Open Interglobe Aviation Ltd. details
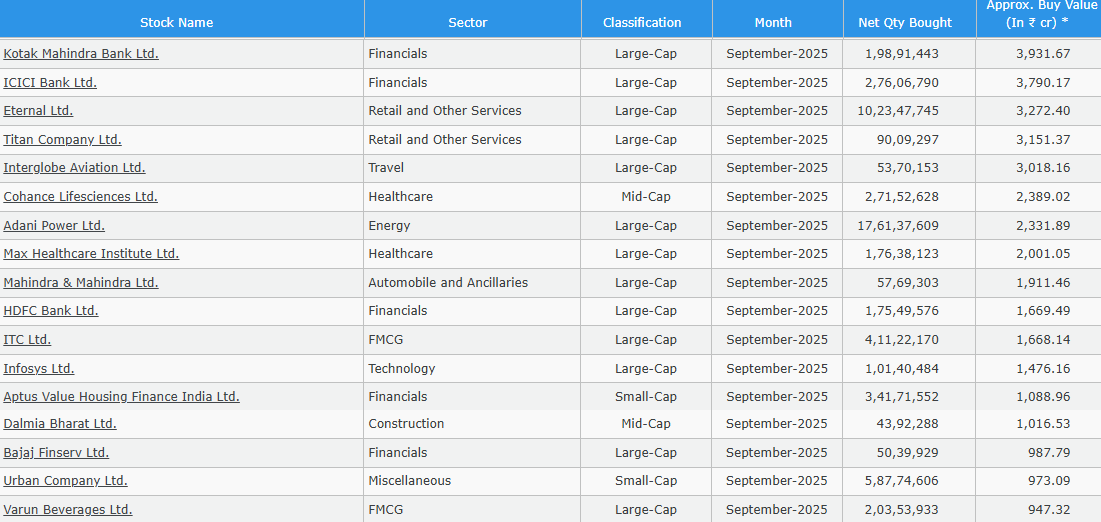 (x=74, y=168)
